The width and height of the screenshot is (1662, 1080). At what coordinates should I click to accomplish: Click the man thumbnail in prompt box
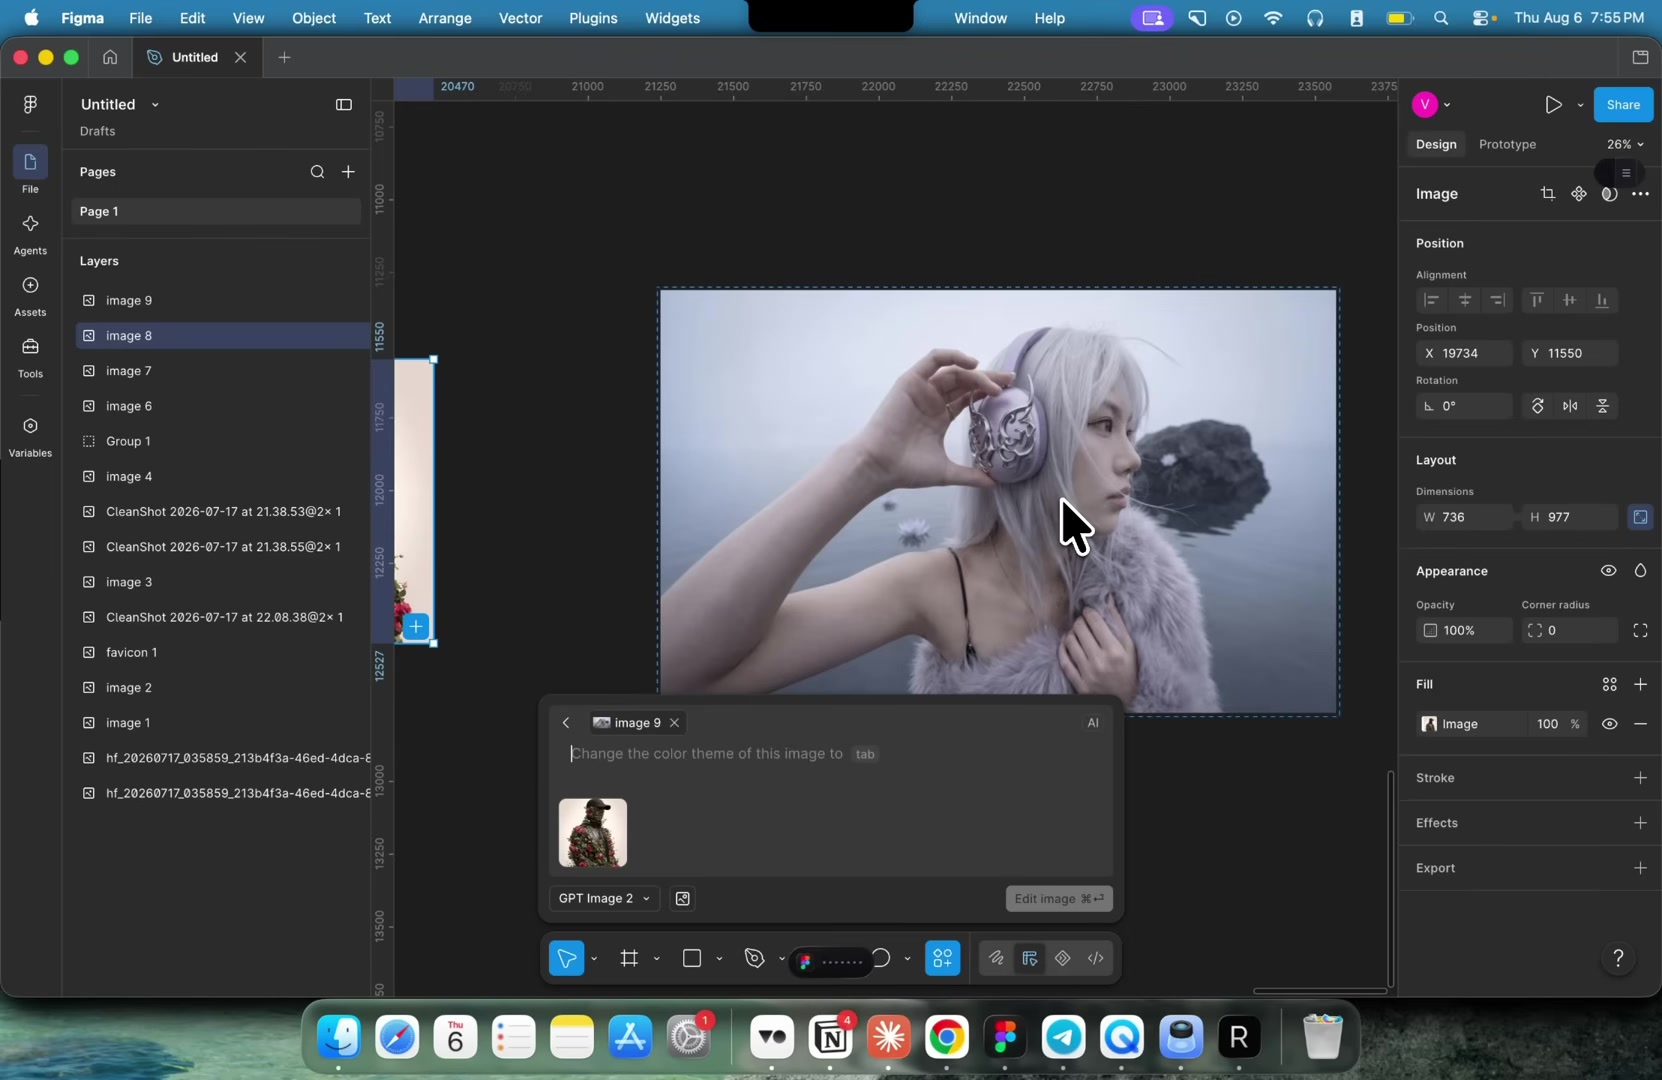[x=593, y=832]
